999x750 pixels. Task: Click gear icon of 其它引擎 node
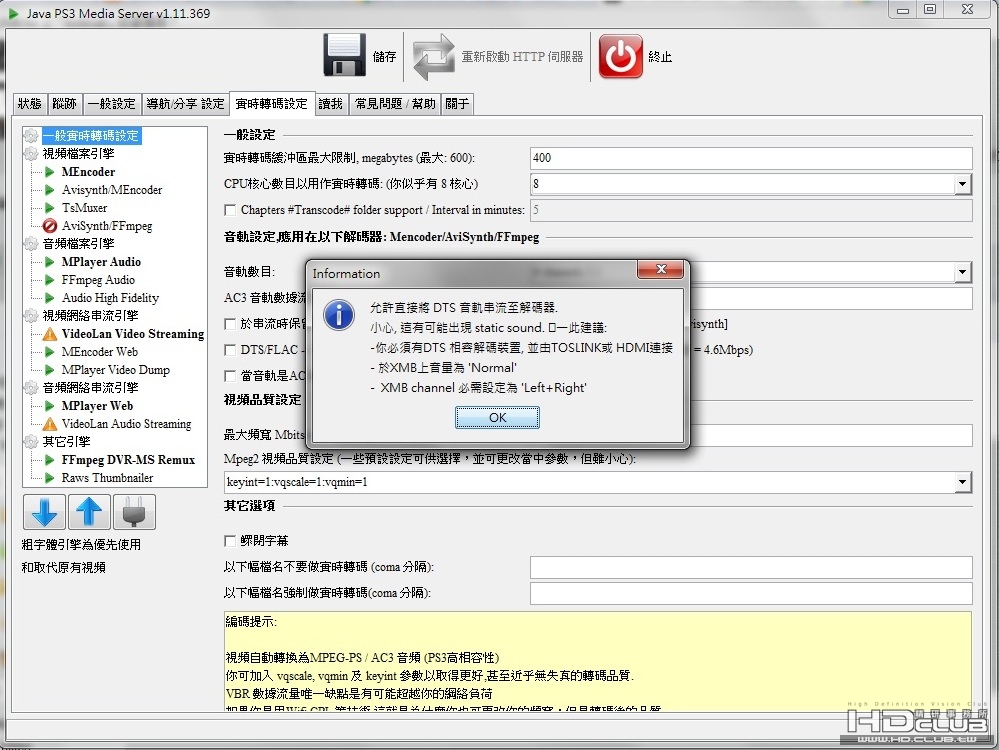(31, 442)
